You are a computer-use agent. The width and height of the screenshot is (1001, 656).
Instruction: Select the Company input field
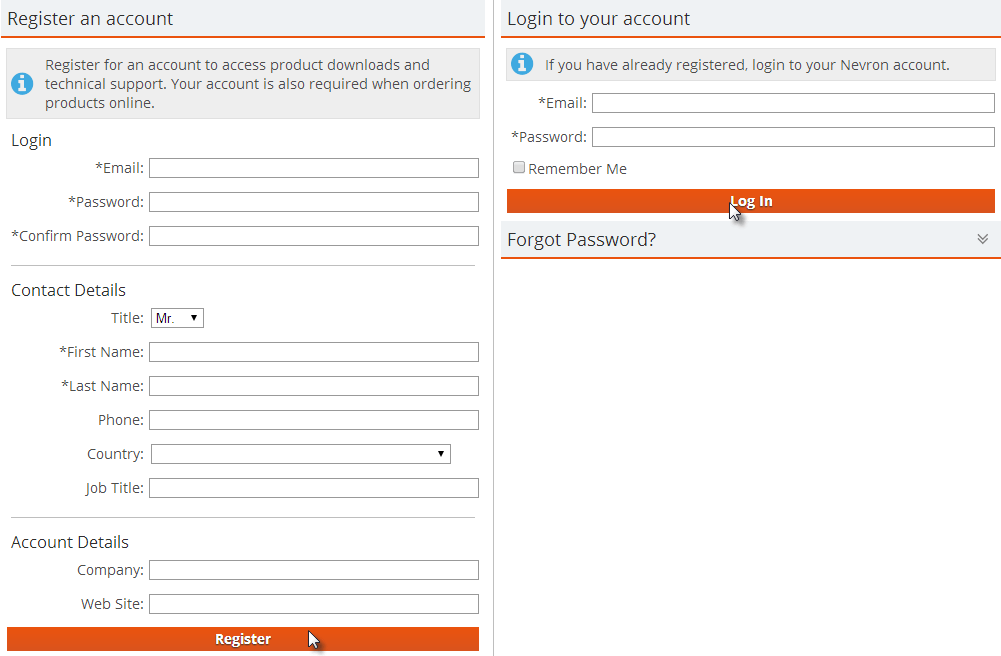coord(313,570)
